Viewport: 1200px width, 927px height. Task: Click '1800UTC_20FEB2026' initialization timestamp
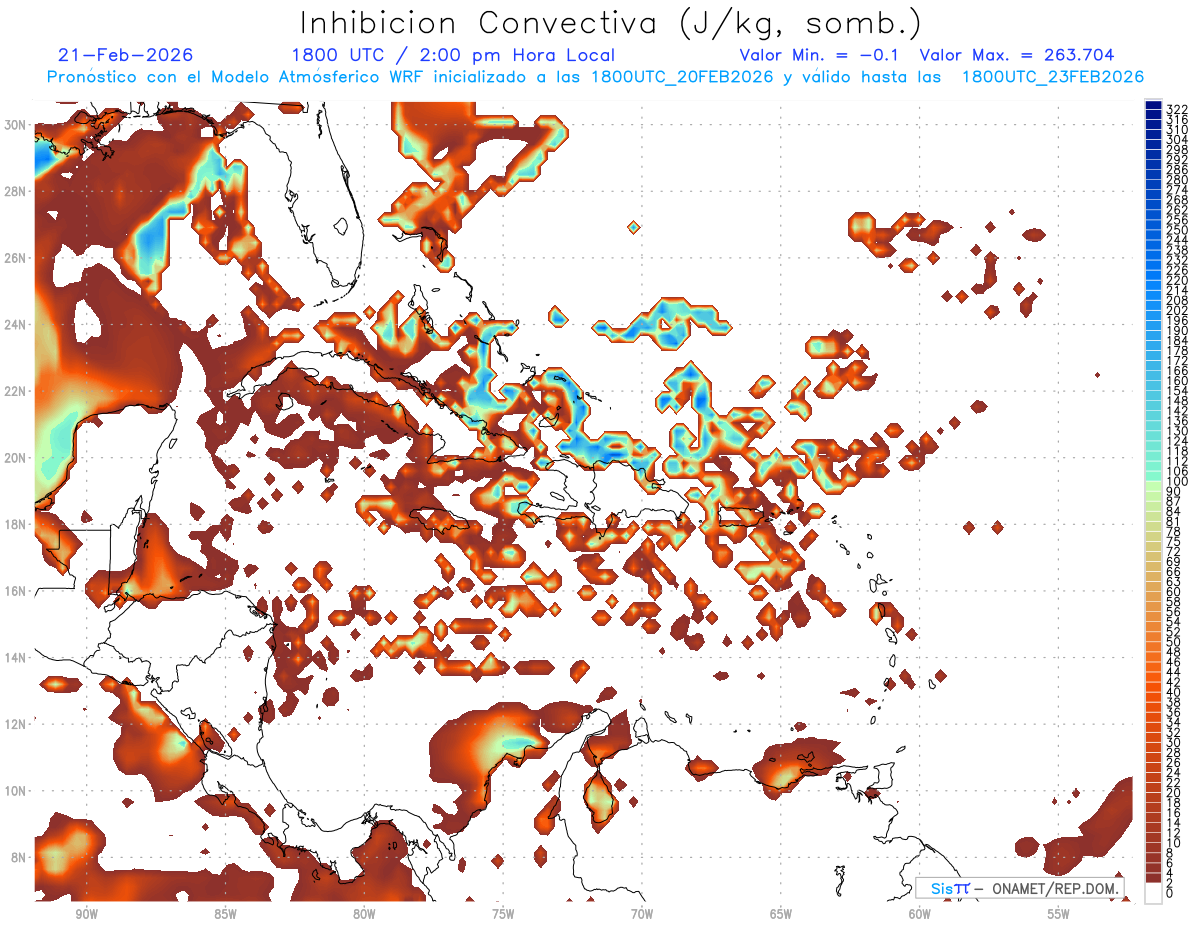pos(682,77)
